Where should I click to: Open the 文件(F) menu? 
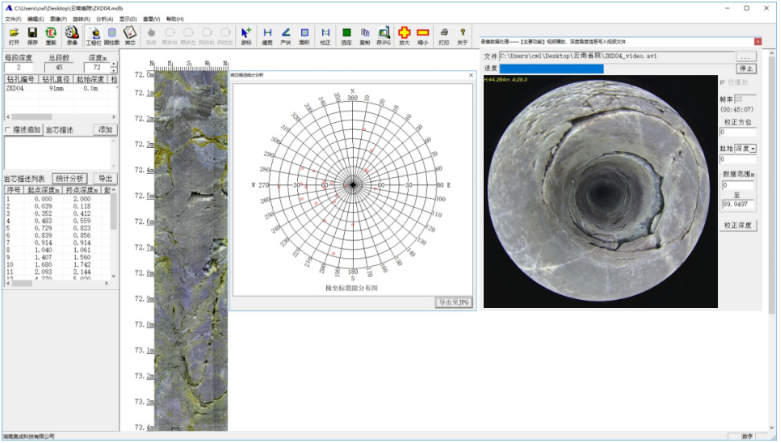tap(13, 19)
